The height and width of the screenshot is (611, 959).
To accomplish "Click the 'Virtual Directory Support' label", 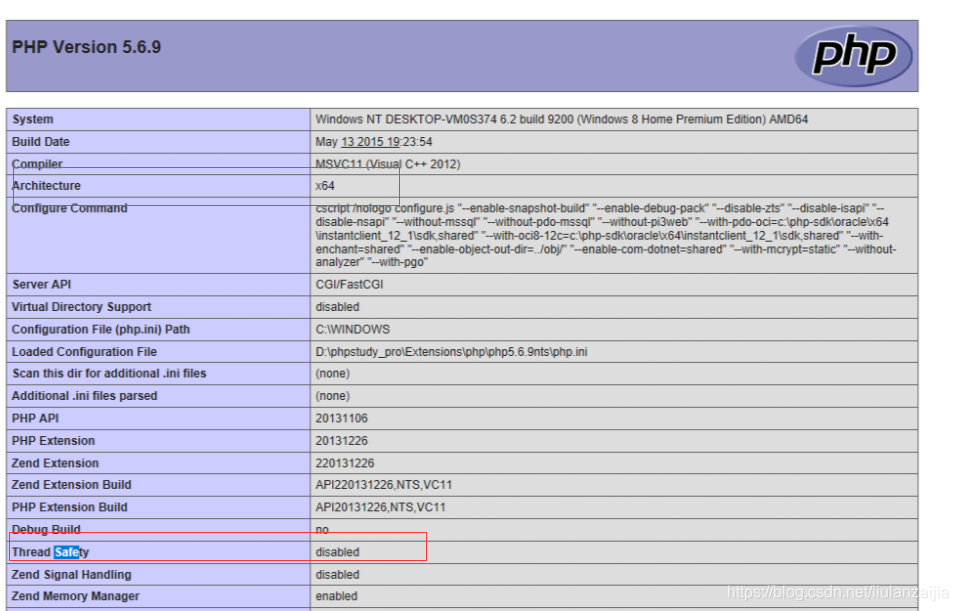I will [81, 307].
